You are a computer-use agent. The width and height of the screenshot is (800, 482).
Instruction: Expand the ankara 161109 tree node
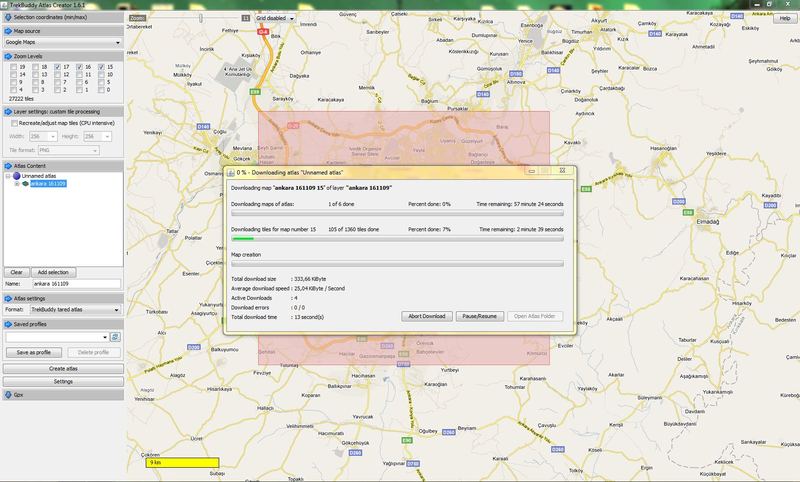(x=17, y=184)
